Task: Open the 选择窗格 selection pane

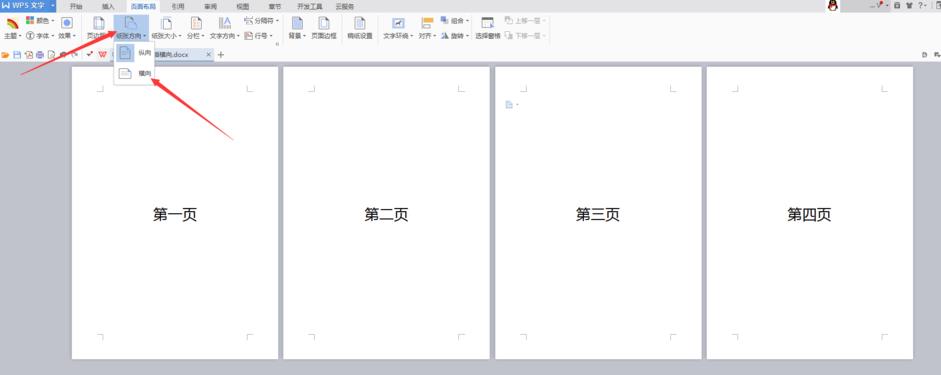Action: (x=488, y=28)
